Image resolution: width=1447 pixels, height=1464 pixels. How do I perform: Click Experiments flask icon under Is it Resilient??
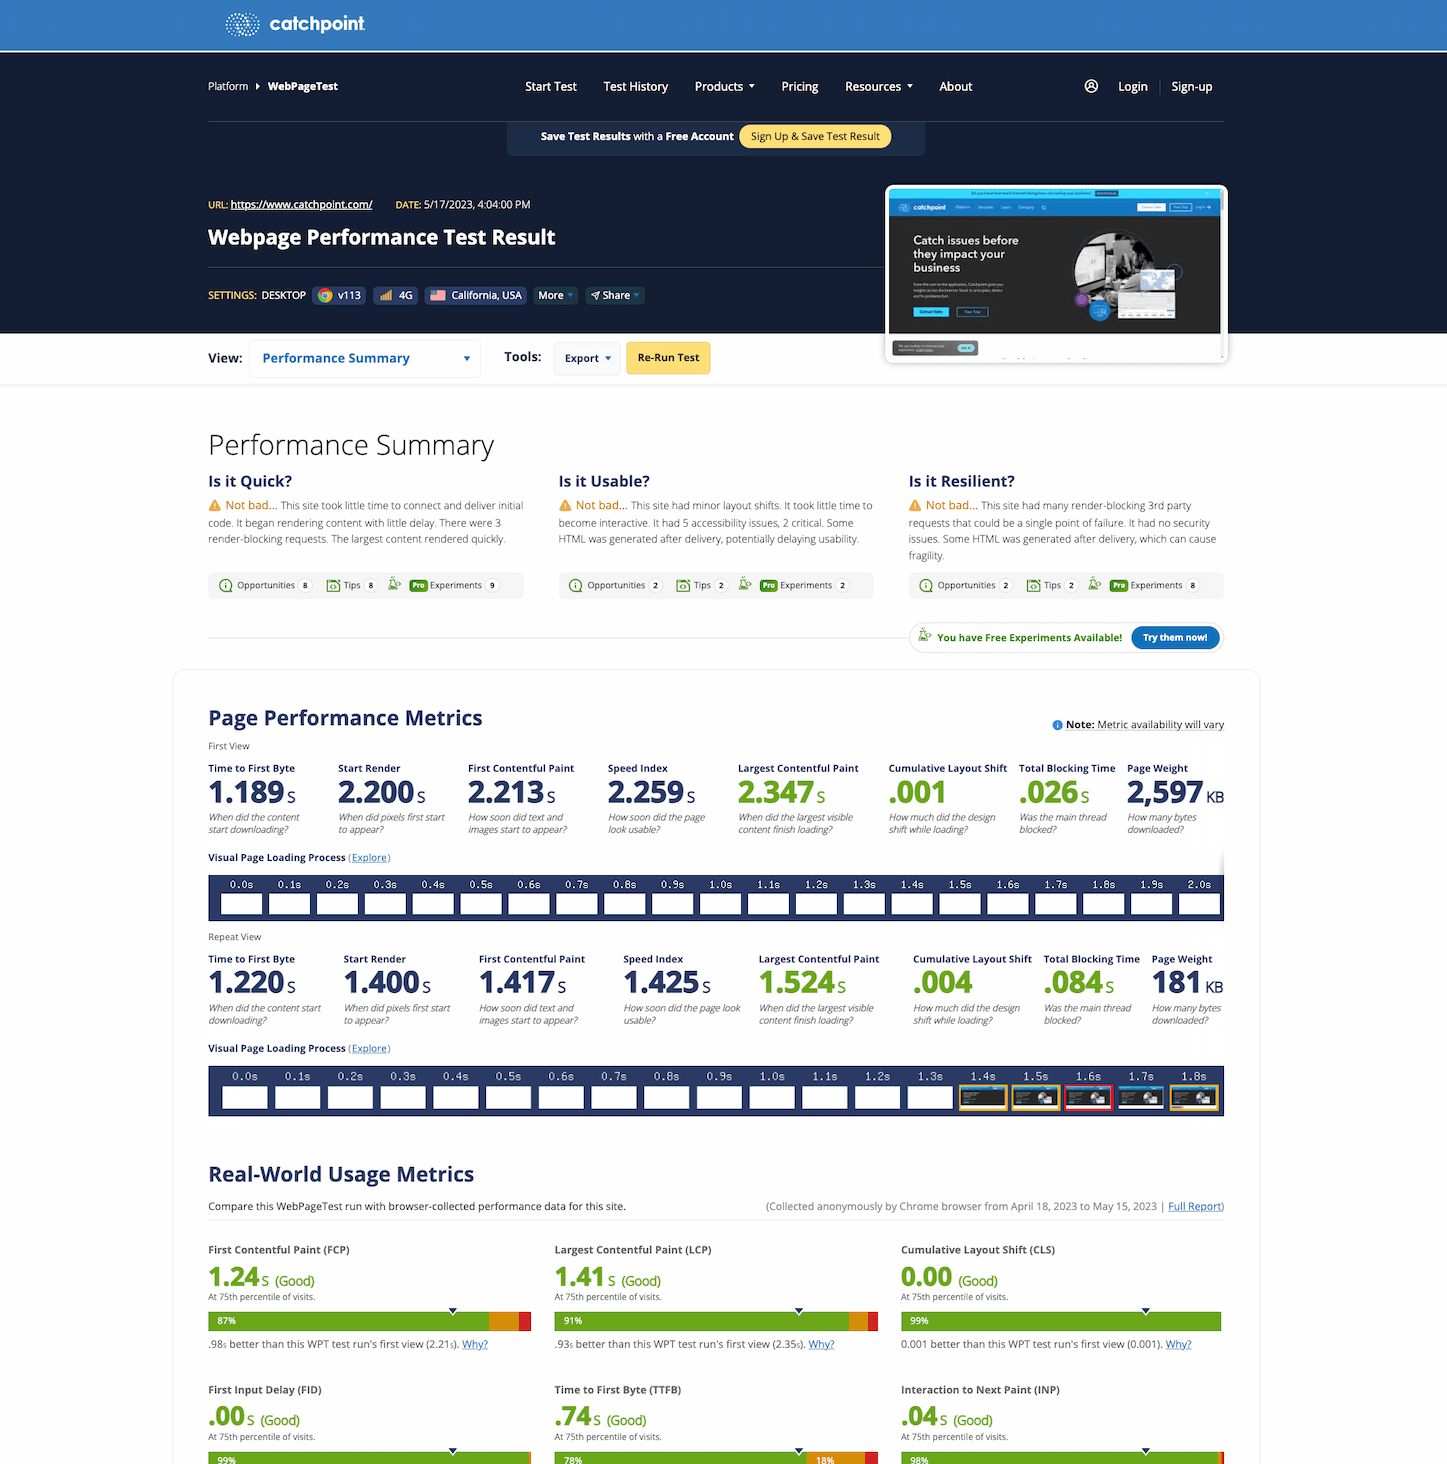[1094, 584]
